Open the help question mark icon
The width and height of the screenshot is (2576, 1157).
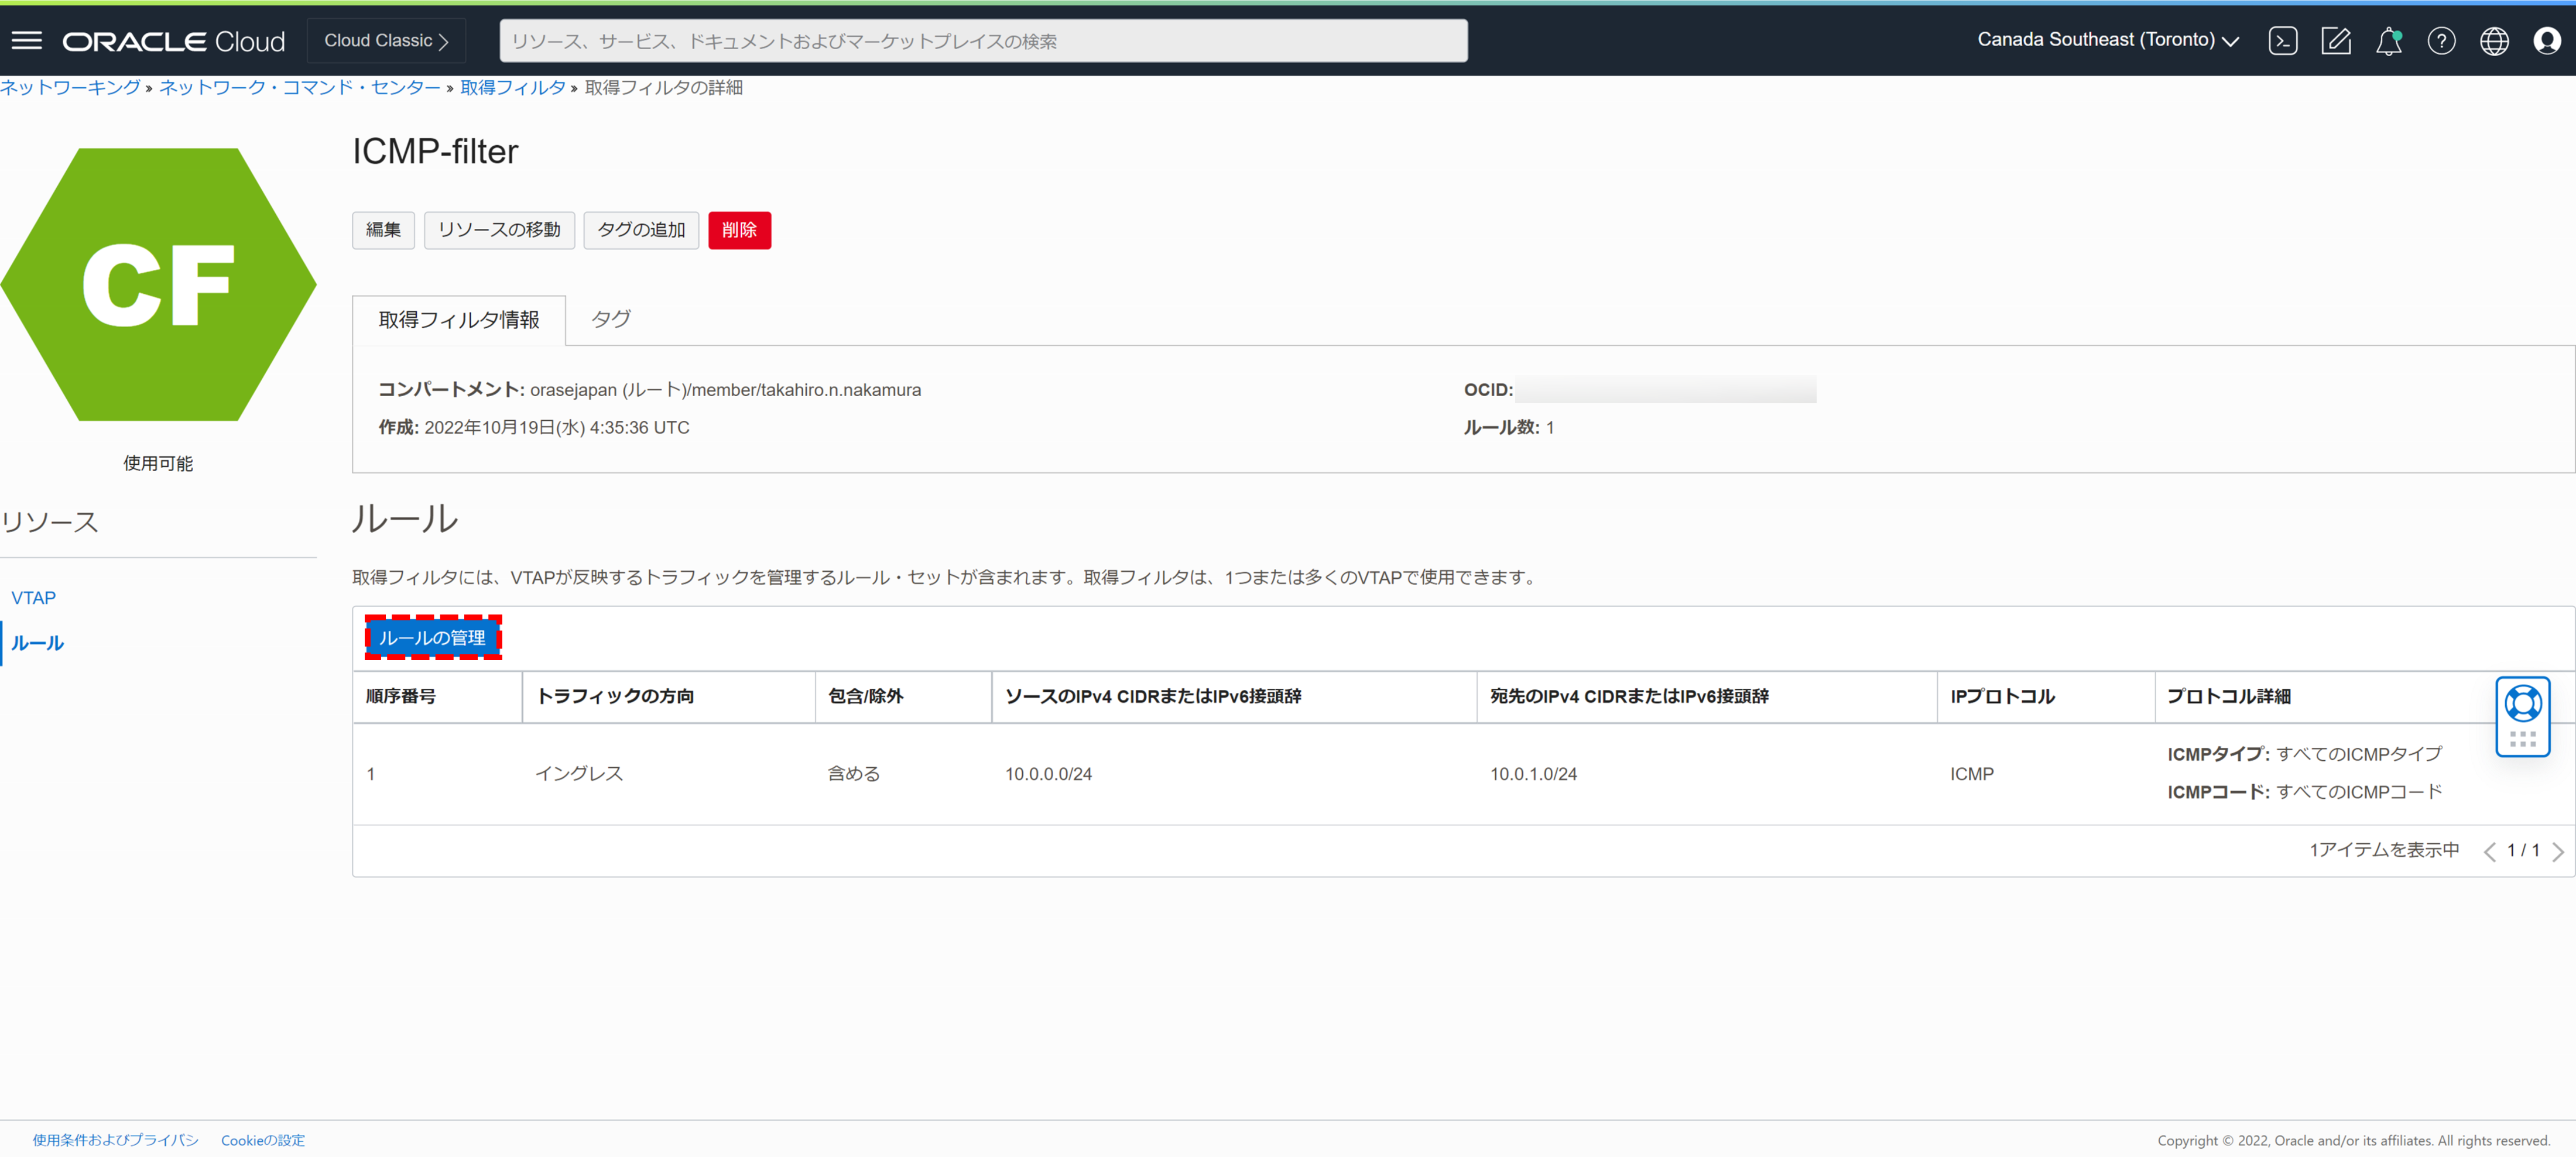[2441, 41]
